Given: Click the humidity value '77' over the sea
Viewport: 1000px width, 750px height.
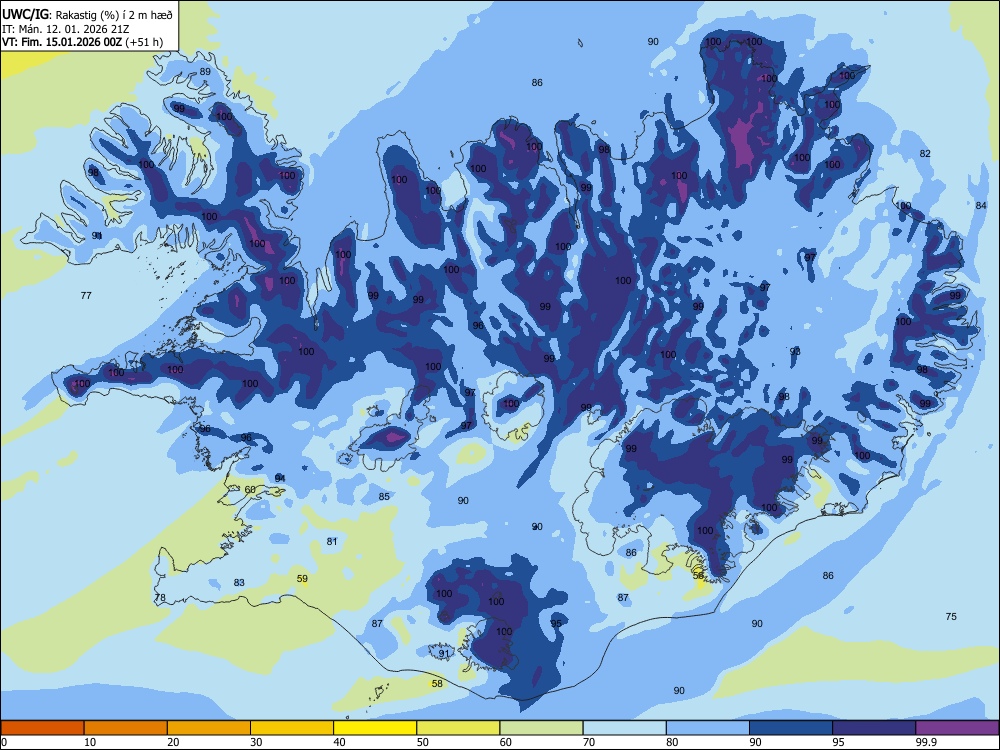Looking at the screenshot, I should point(86,295).
